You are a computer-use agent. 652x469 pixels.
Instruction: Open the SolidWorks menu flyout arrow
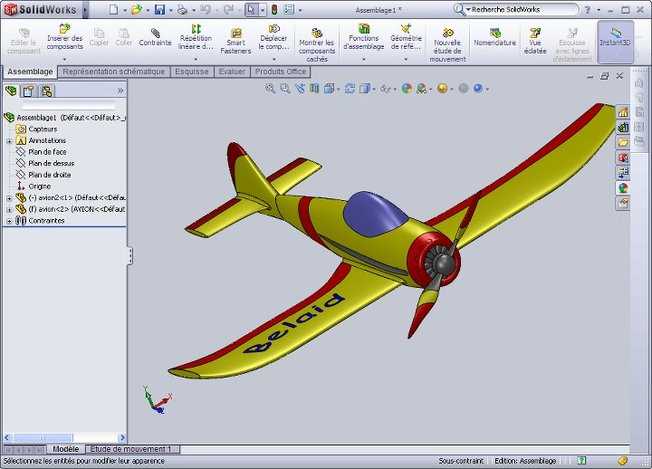coord(85,10)
